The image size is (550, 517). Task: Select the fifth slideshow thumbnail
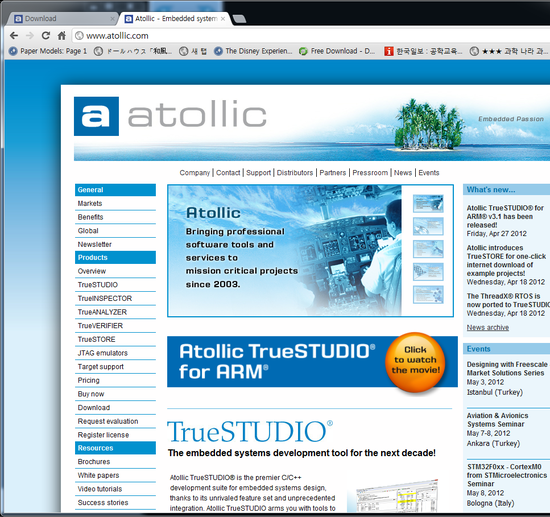428,295
